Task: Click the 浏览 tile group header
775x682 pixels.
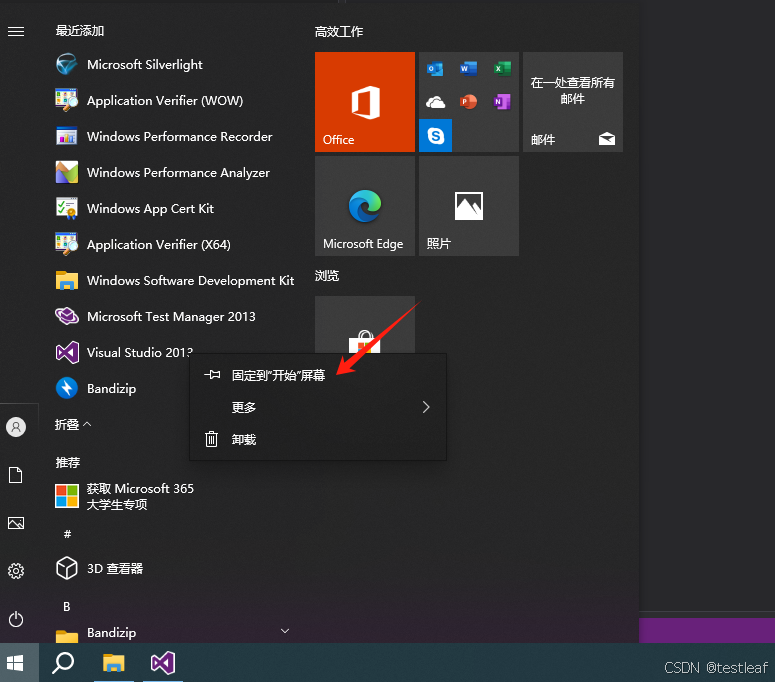Action: coord(327,276)
